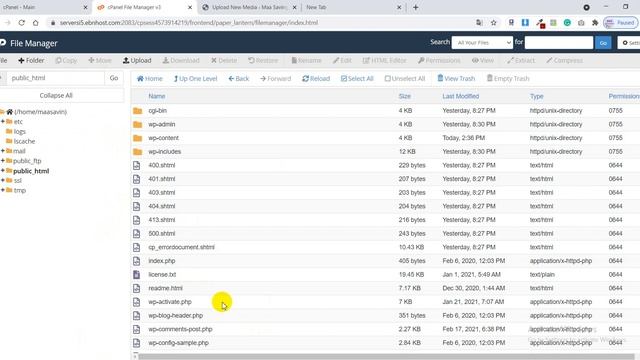Click the View toolbar item

(x=483, y=60)
